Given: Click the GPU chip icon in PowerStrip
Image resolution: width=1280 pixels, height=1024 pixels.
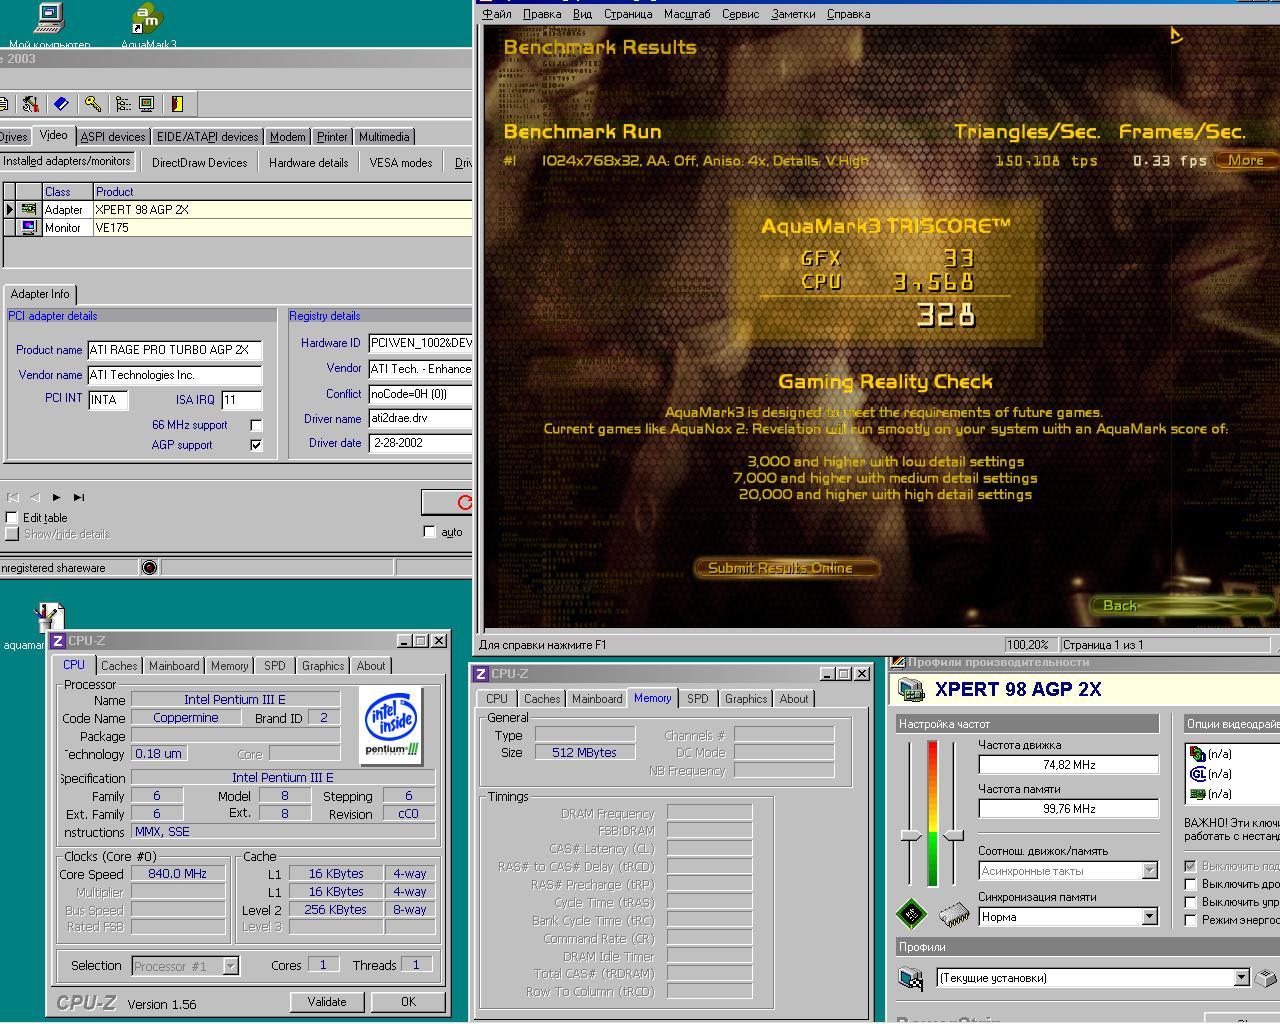Looking at the screenshot, I should [911, 913].
